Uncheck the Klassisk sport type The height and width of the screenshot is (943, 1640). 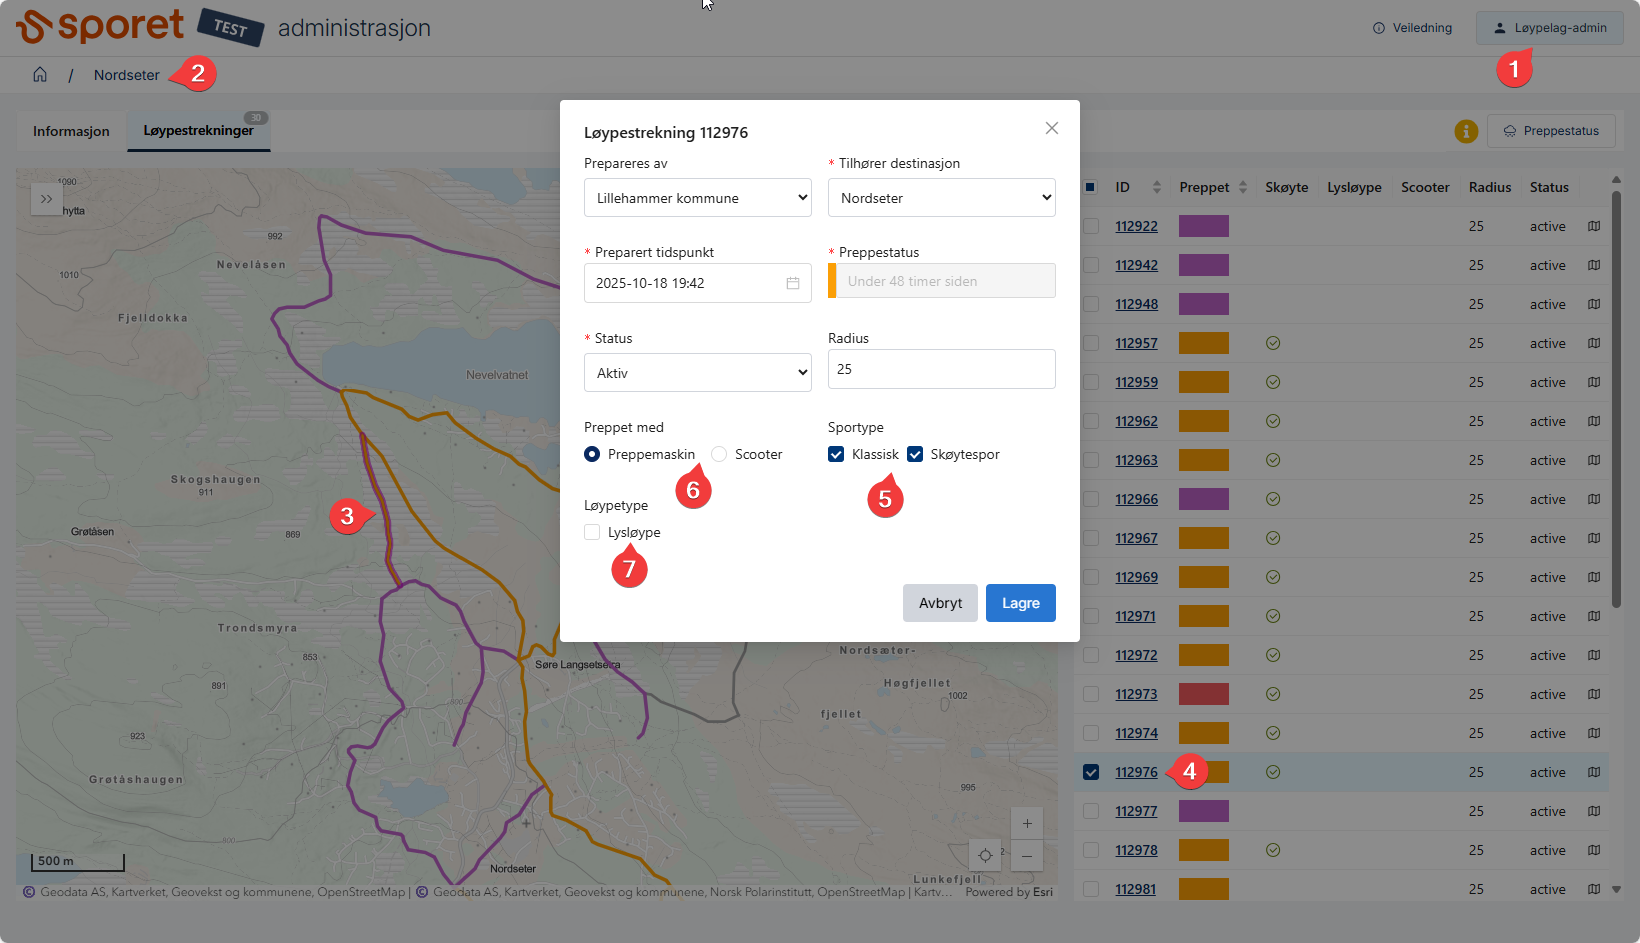click(836, 454)
